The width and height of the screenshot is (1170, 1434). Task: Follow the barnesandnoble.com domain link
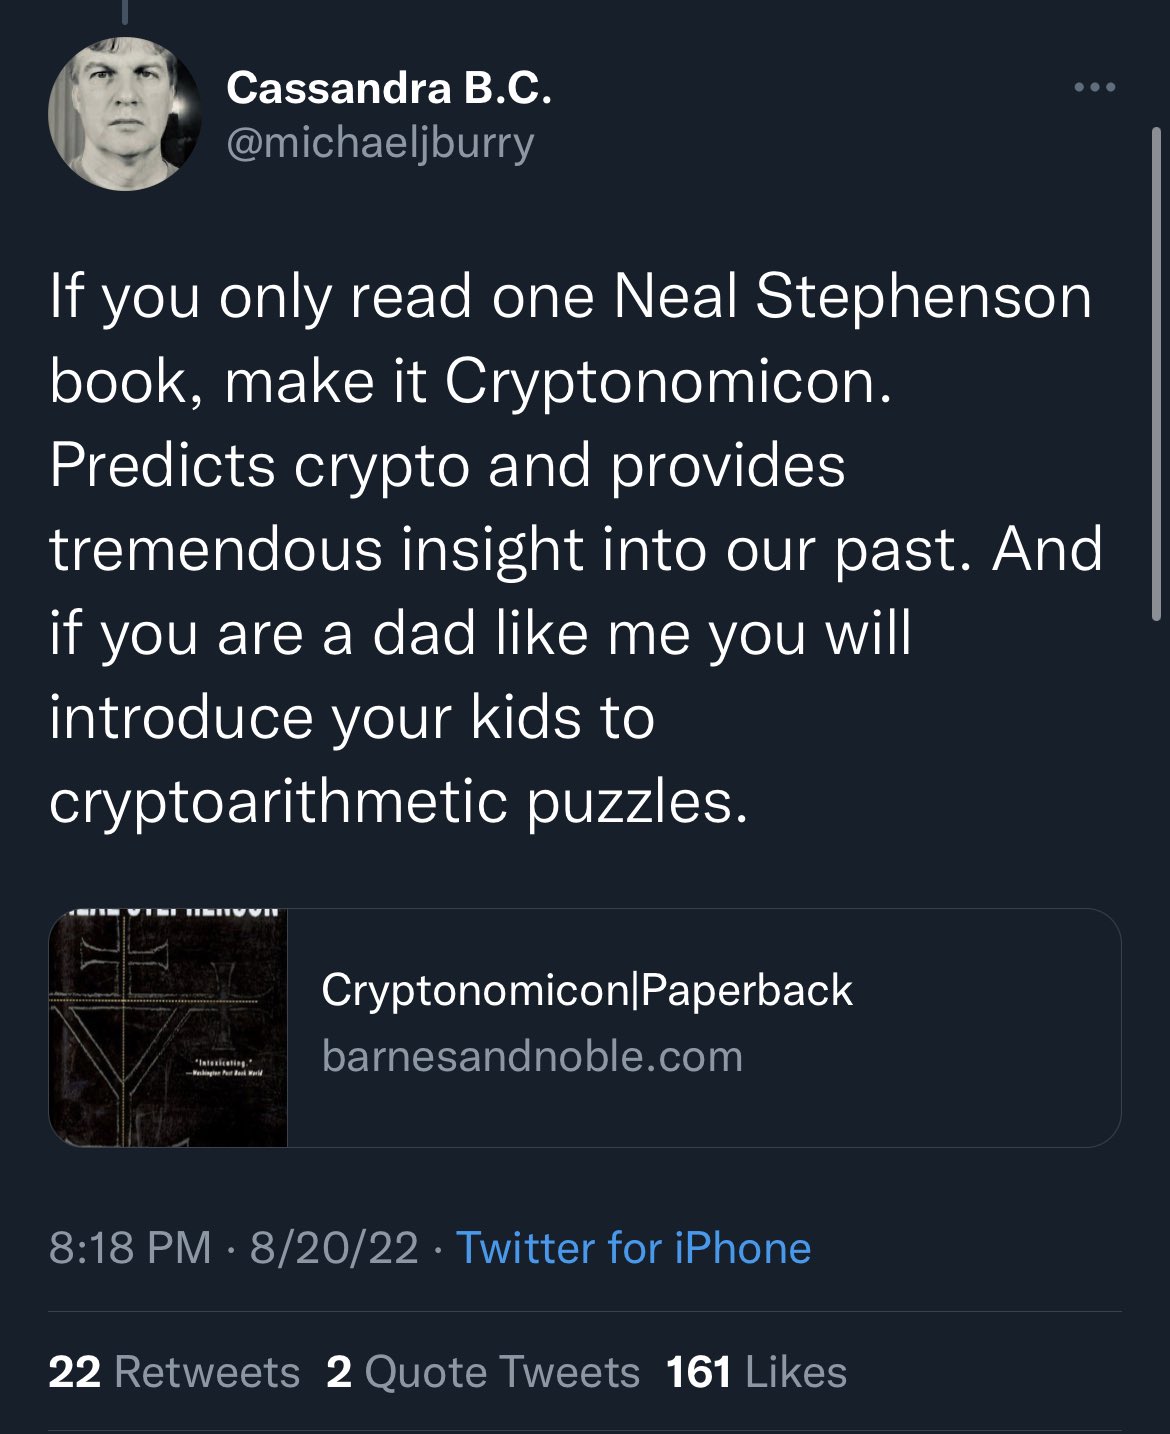pyautogui.click(x=532, y=1056)
